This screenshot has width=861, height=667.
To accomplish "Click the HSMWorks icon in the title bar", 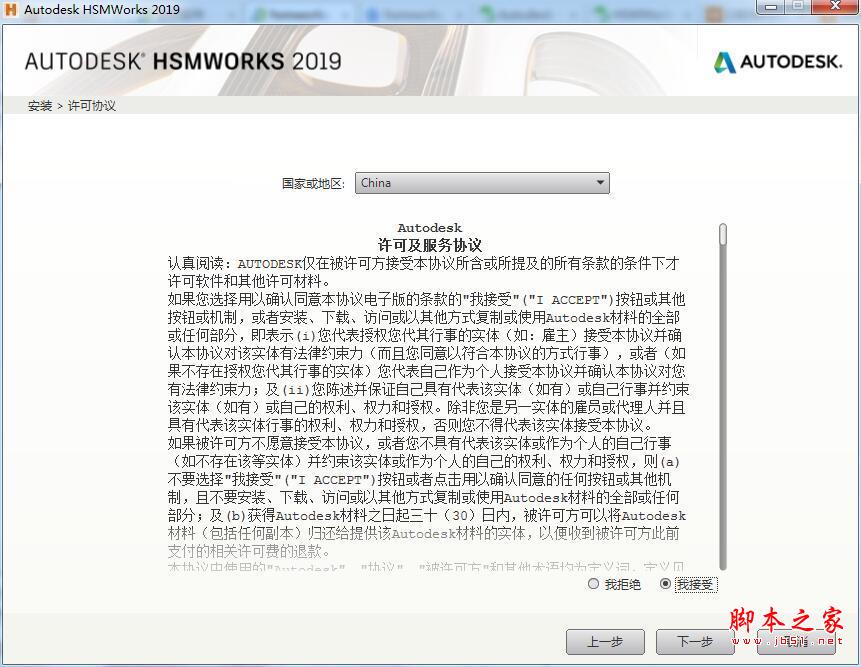I will tap(10, 9).
